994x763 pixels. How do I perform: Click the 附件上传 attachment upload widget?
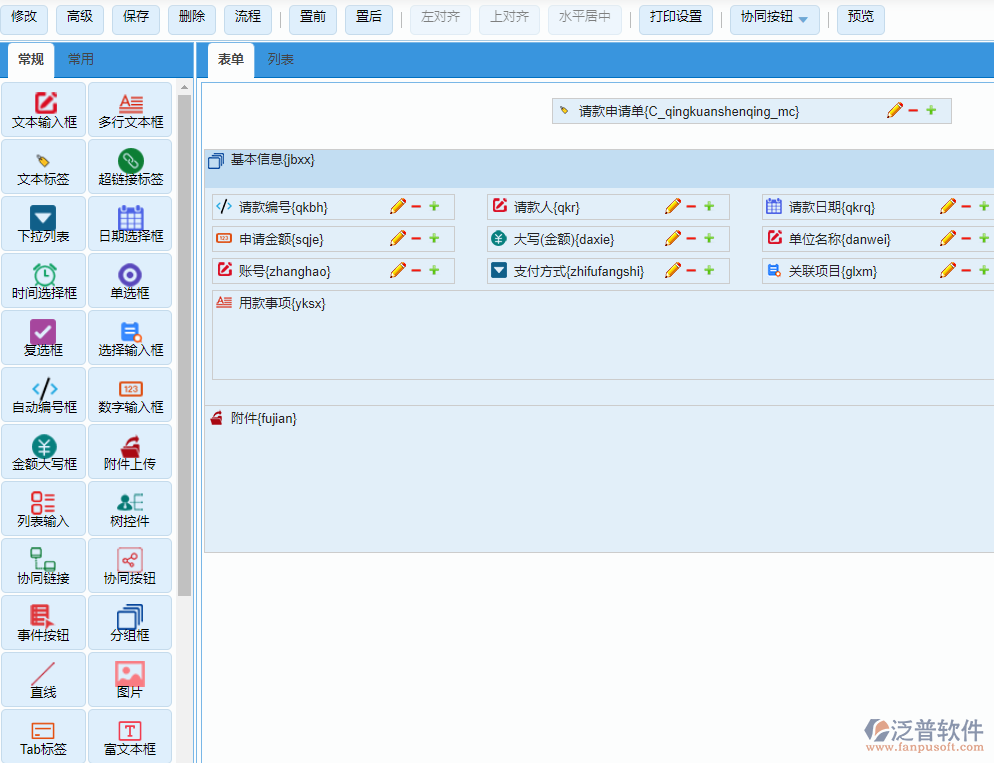(x=130, y=452)
